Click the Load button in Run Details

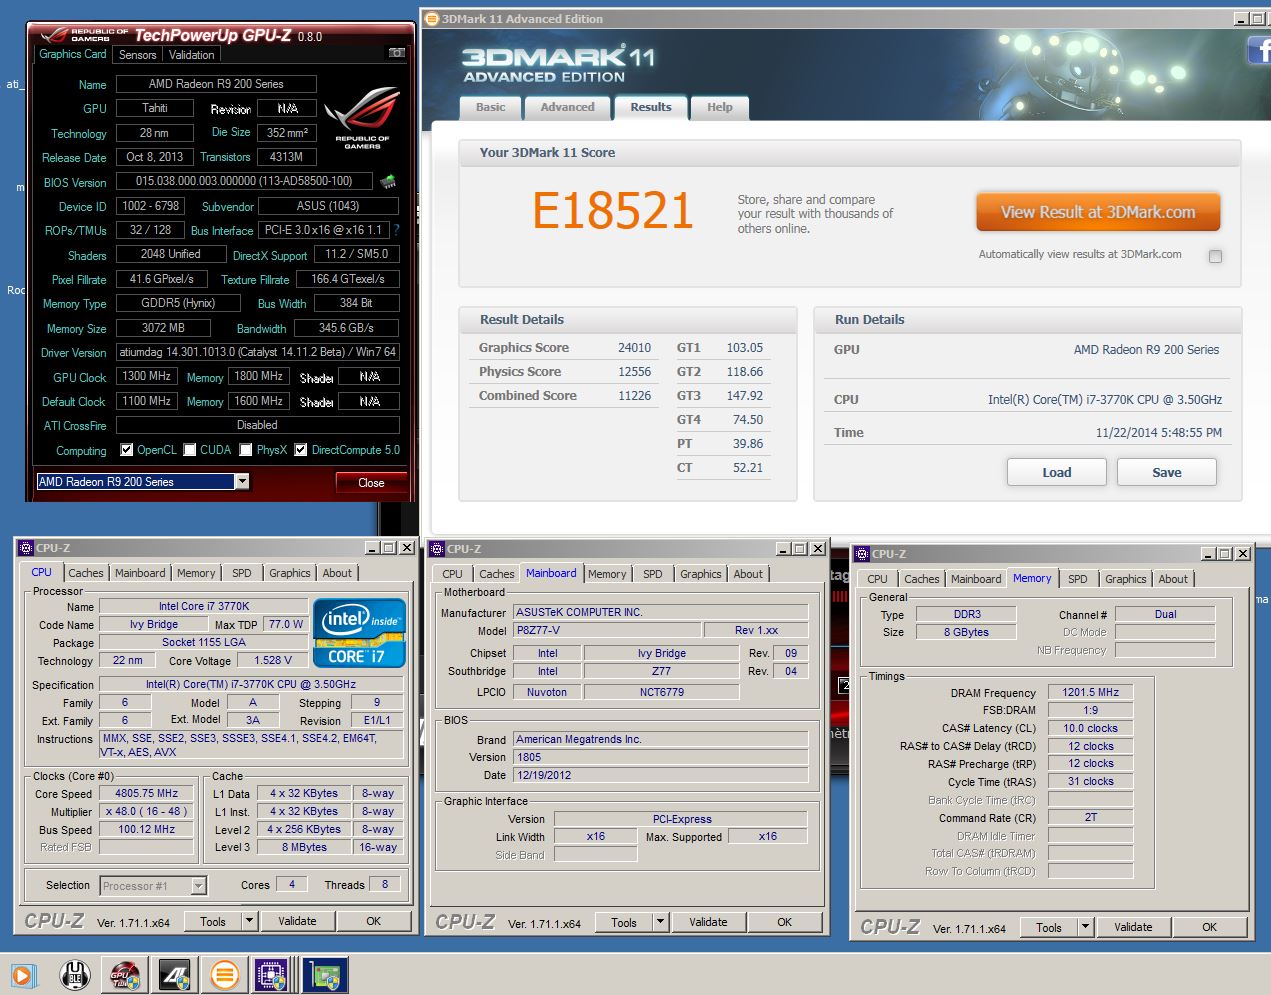(1056, 472)
